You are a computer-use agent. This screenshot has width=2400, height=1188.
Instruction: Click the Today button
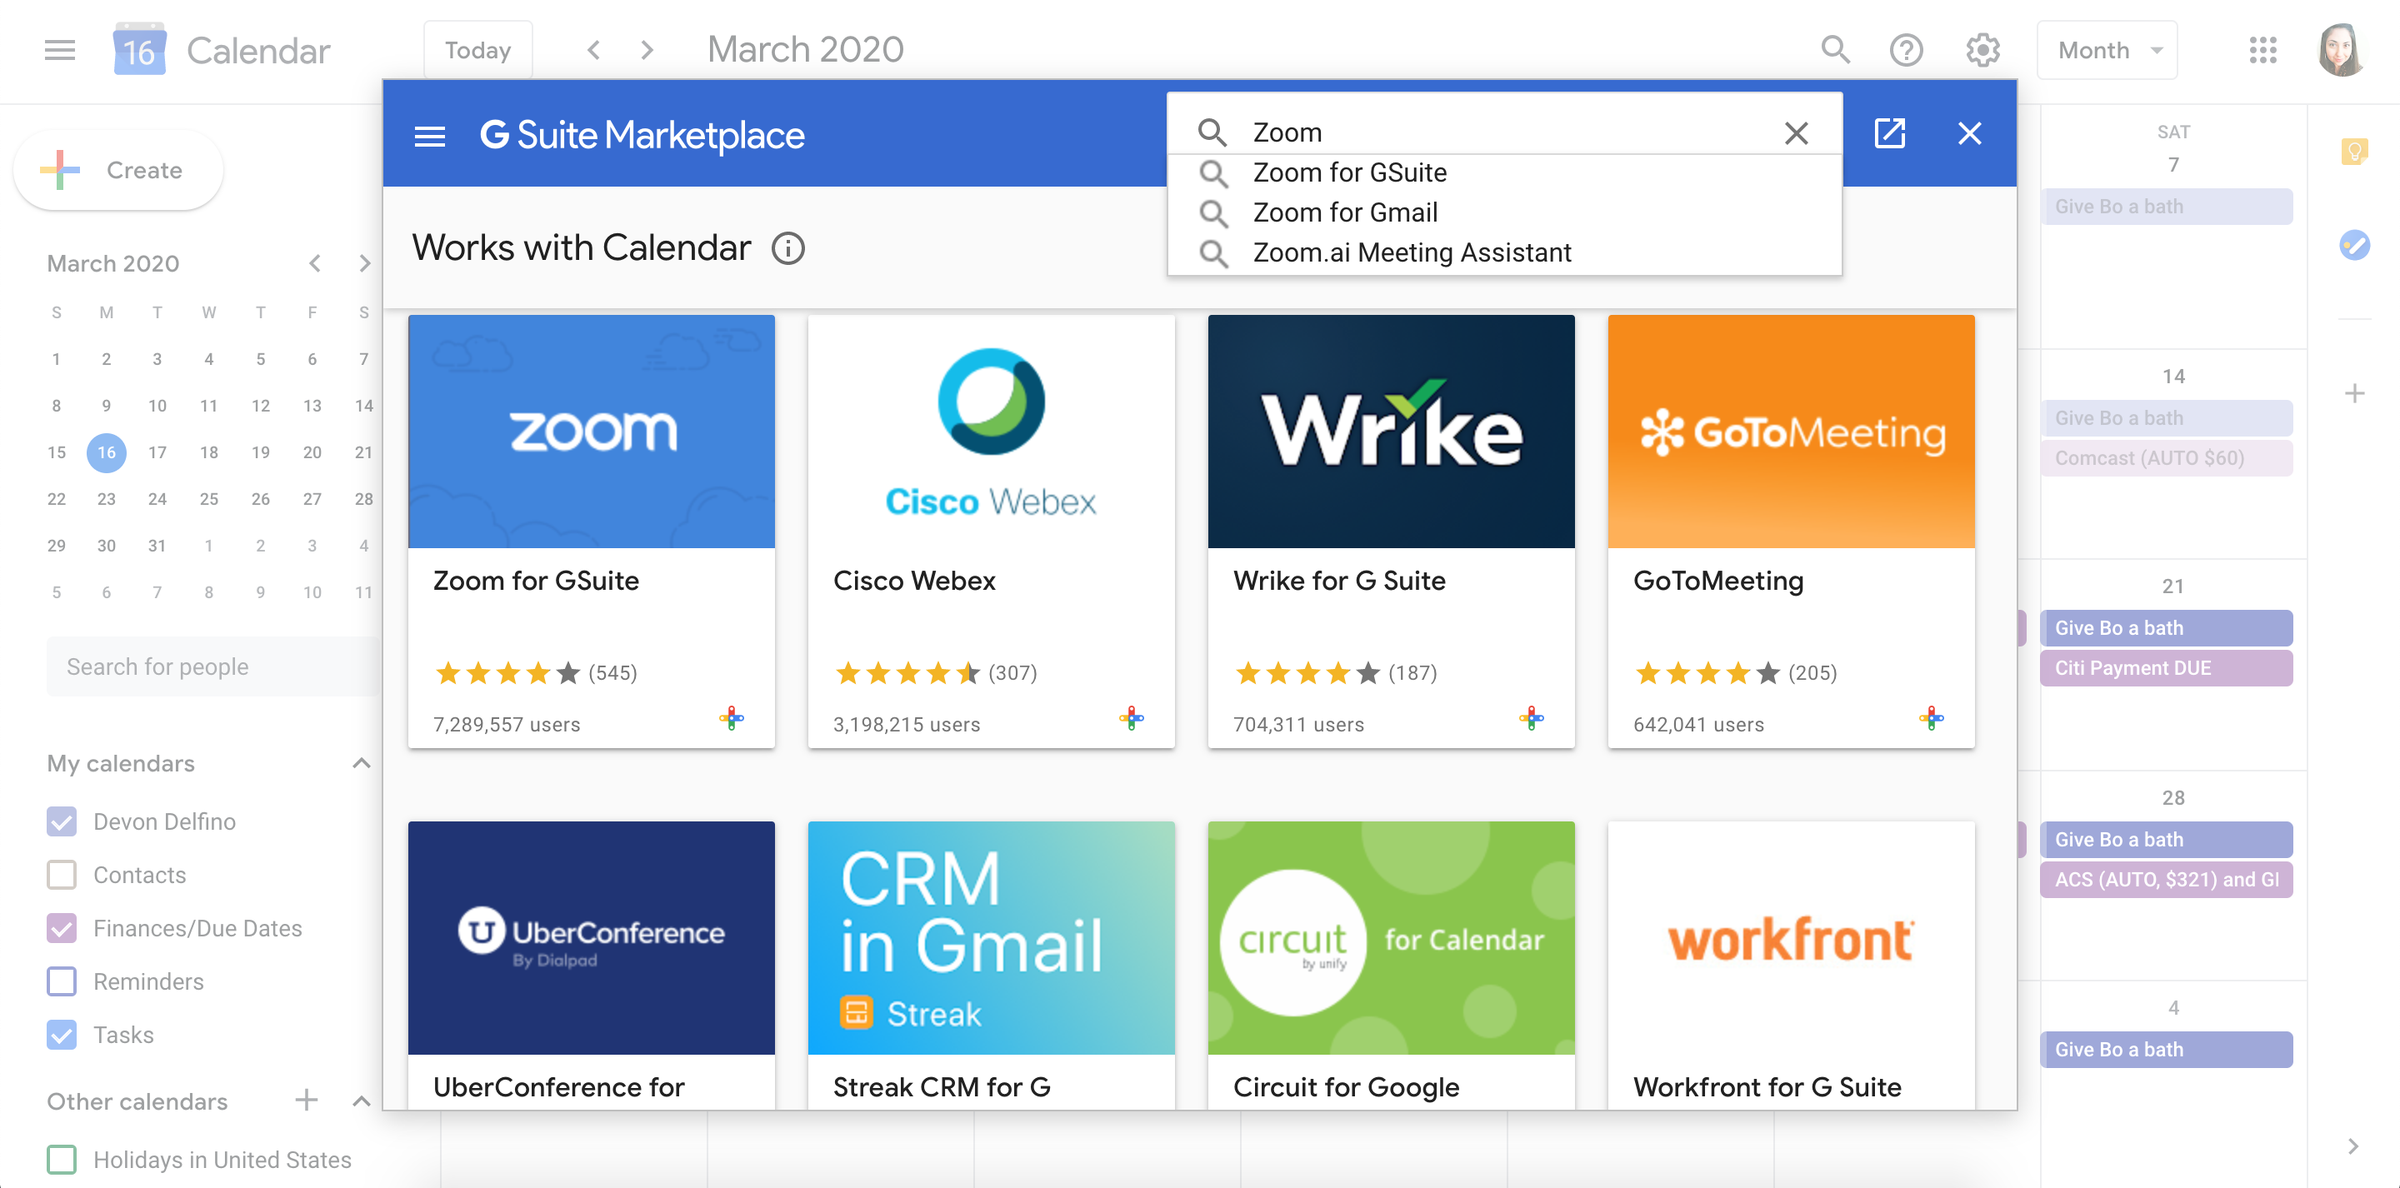click(478, 50)
